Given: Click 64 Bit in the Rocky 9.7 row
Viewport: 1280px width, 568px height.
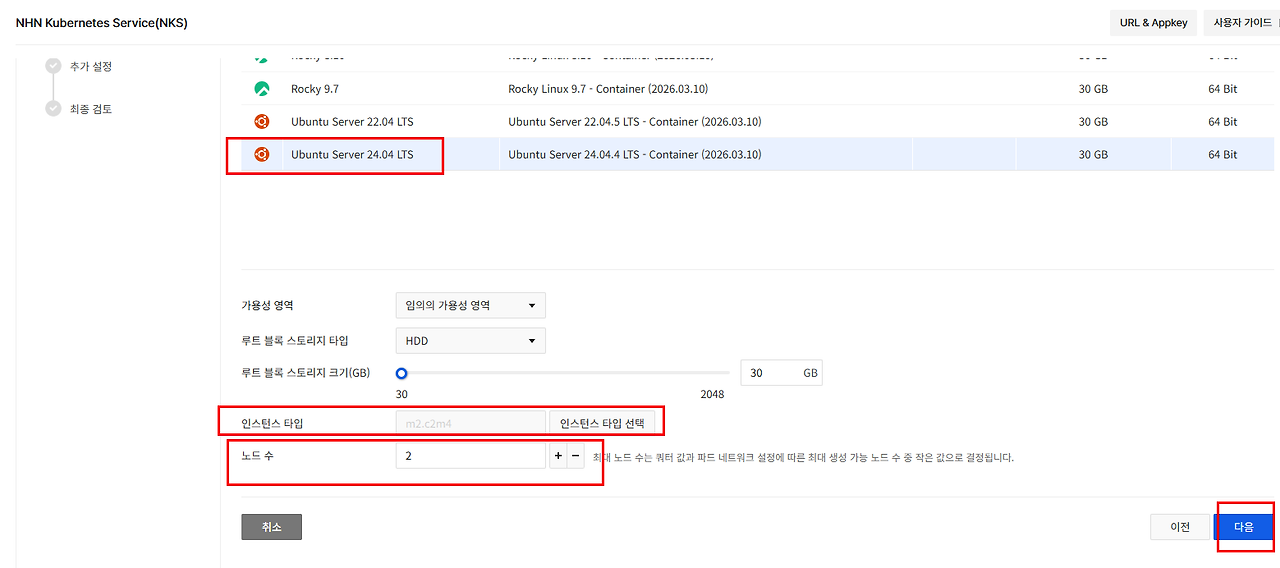Looking at the screenshot, I should (x=1222, y=89).
